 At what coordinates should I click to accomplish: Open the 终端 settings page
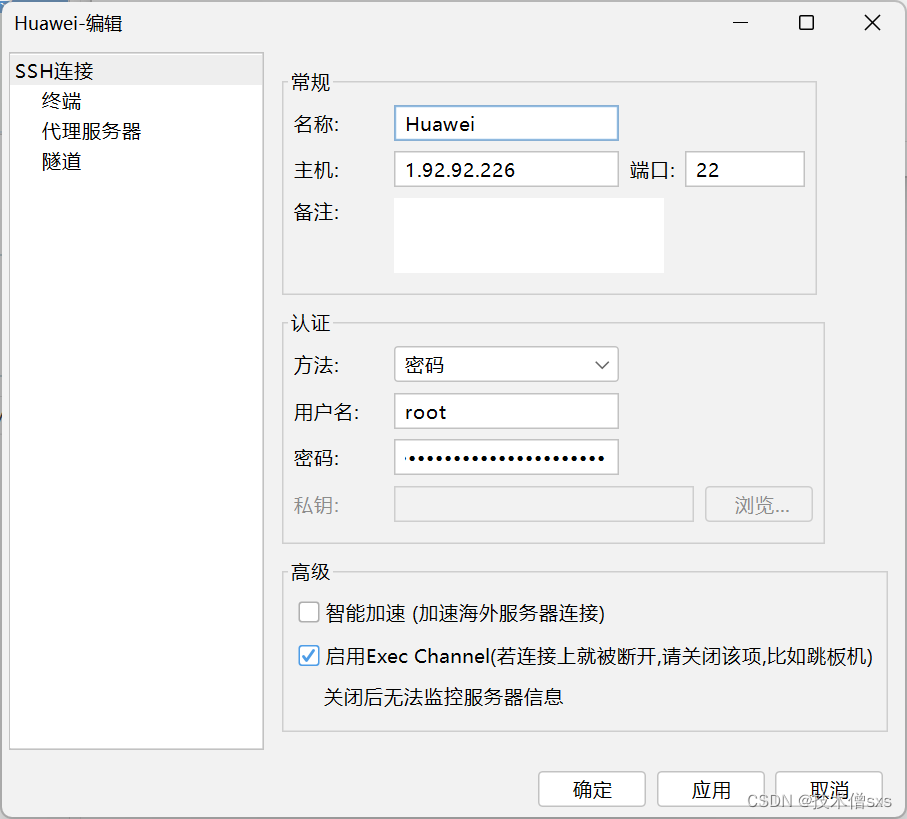pos(61,101)
